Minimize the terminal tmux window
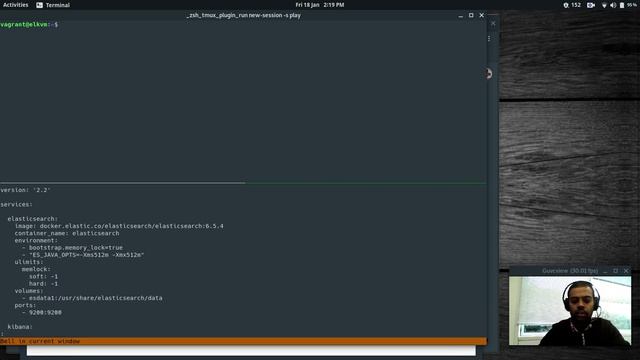This screenshot has width=640, height=360. tap(460, 16)
